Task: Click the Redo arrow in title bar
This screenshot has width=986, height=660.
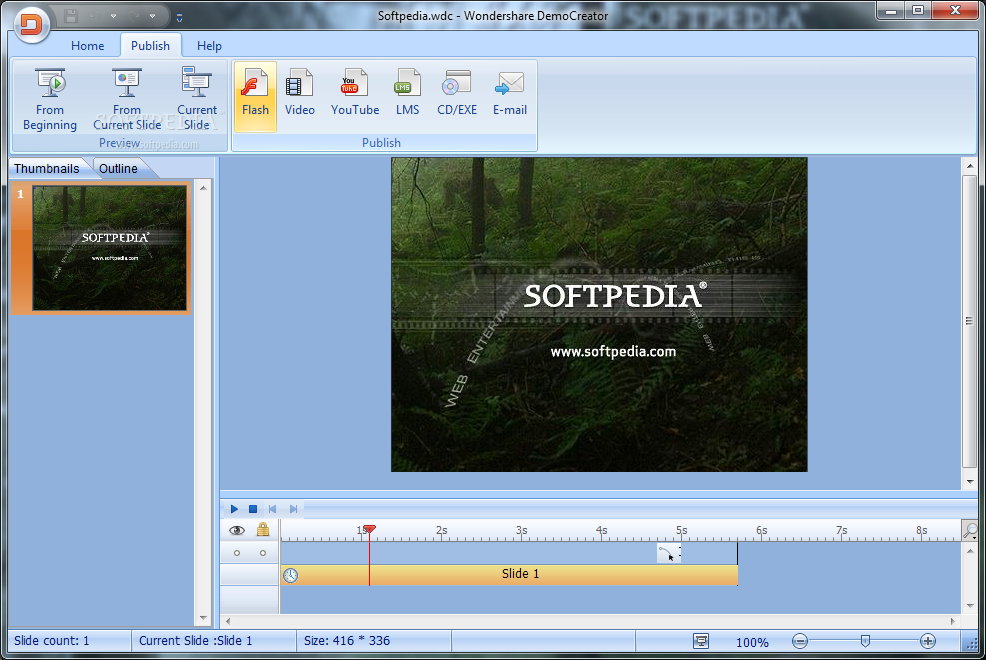Action: tap(133, 16)
